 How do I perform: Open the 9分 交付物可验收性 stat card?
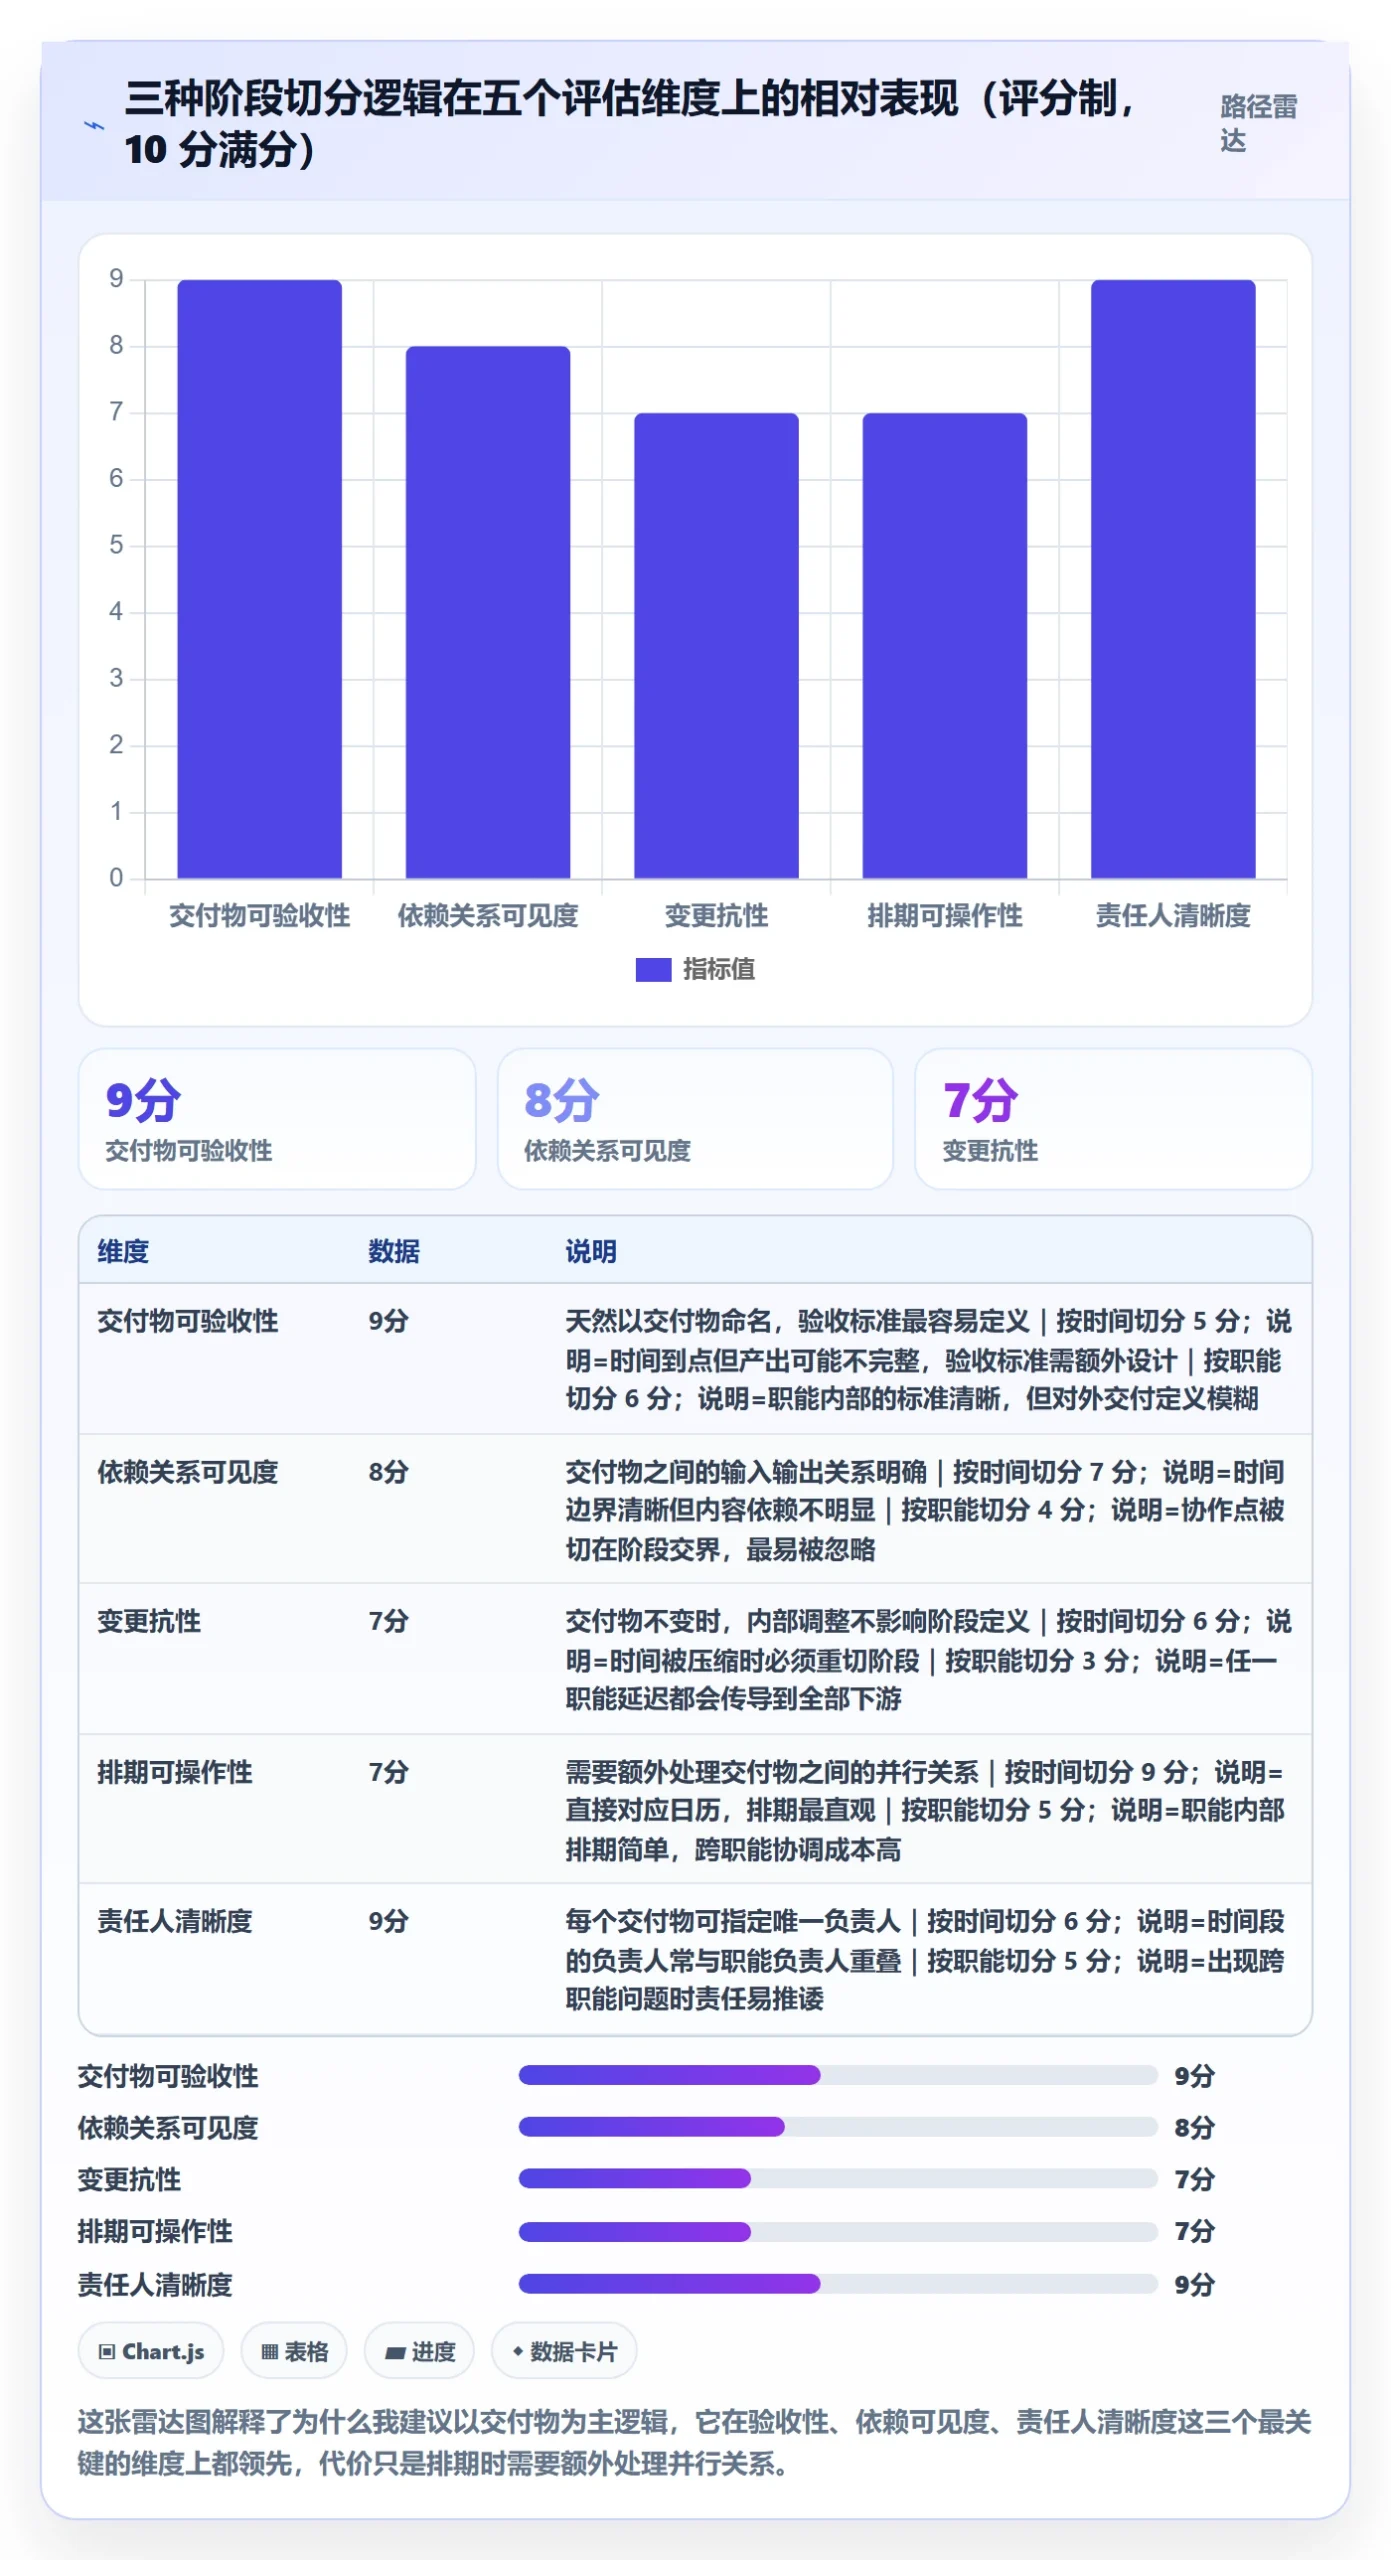coord(277,1119)
